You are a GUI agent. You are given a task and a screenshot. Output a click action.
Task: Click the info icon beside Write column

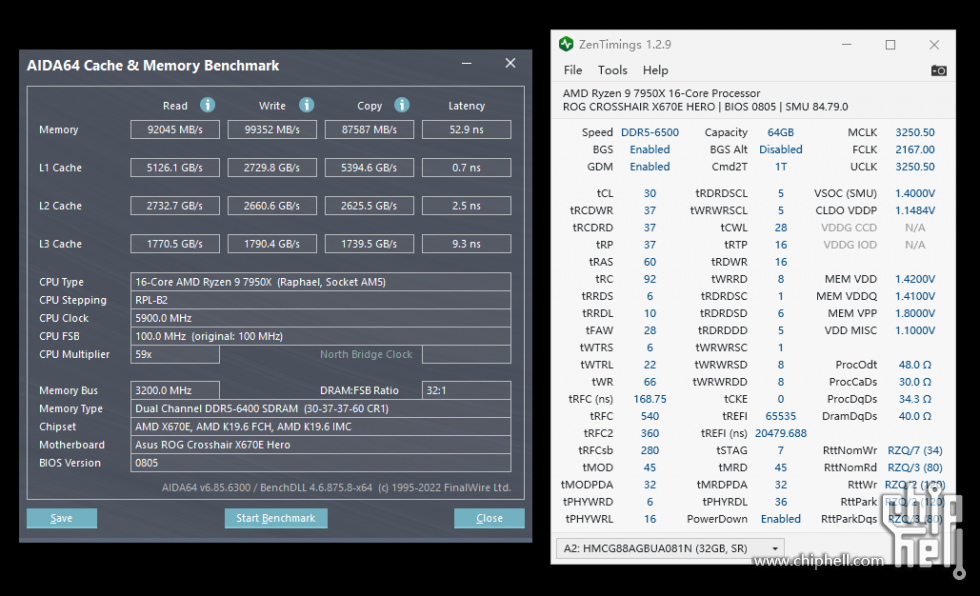(306, 105)
